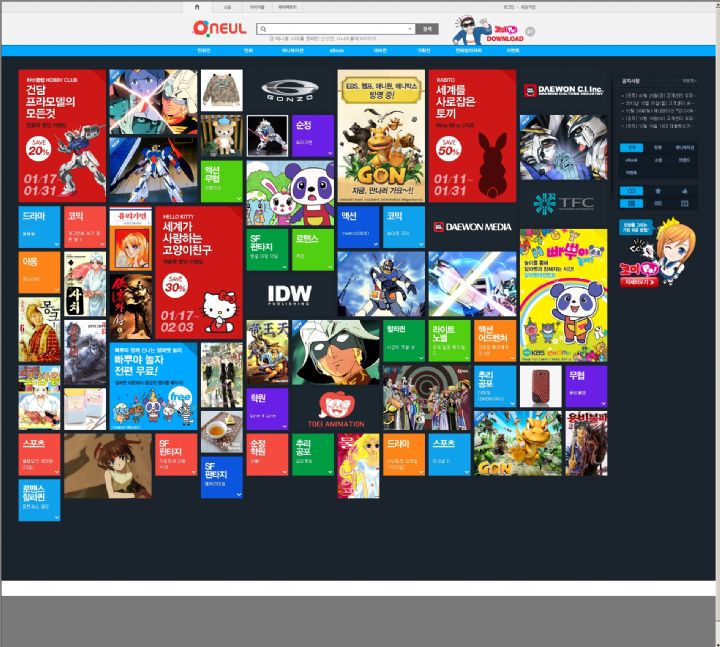Click the sign-up link at top right

(x=528, y=7)
